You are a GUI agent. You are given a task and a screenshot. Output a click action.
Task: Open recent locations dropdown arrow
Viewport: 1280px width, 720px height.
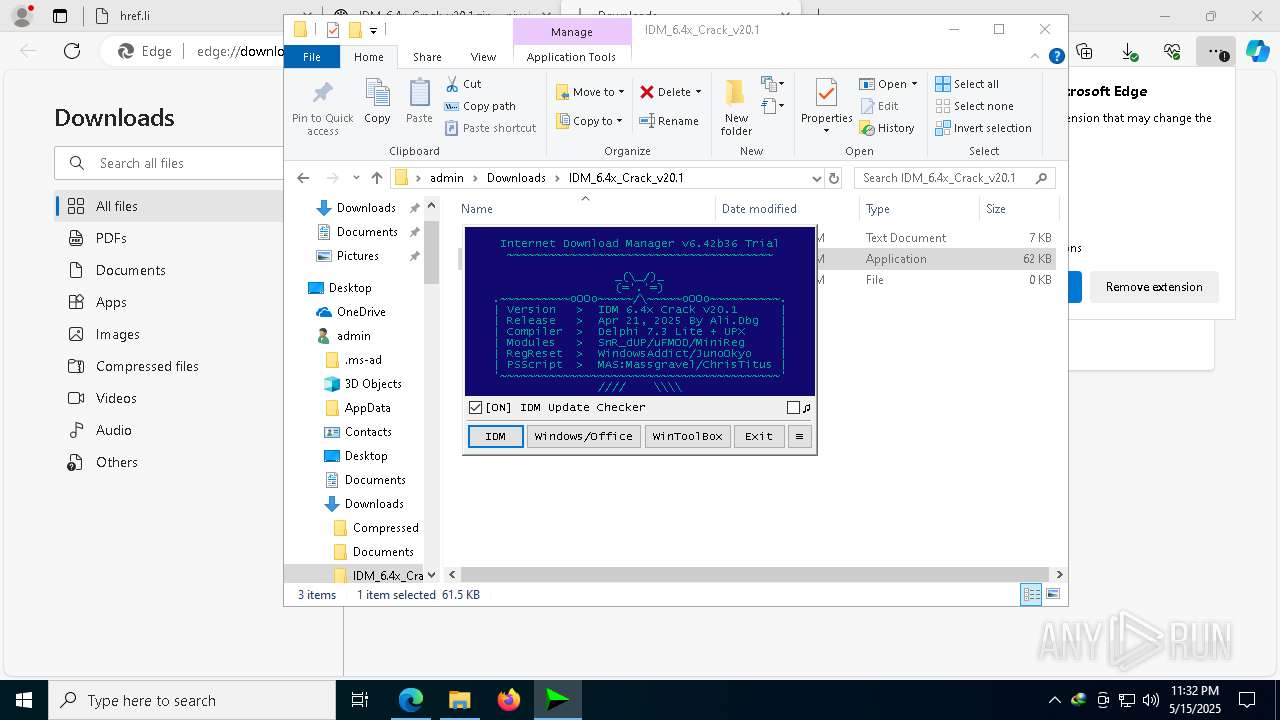tap(356, 178)
